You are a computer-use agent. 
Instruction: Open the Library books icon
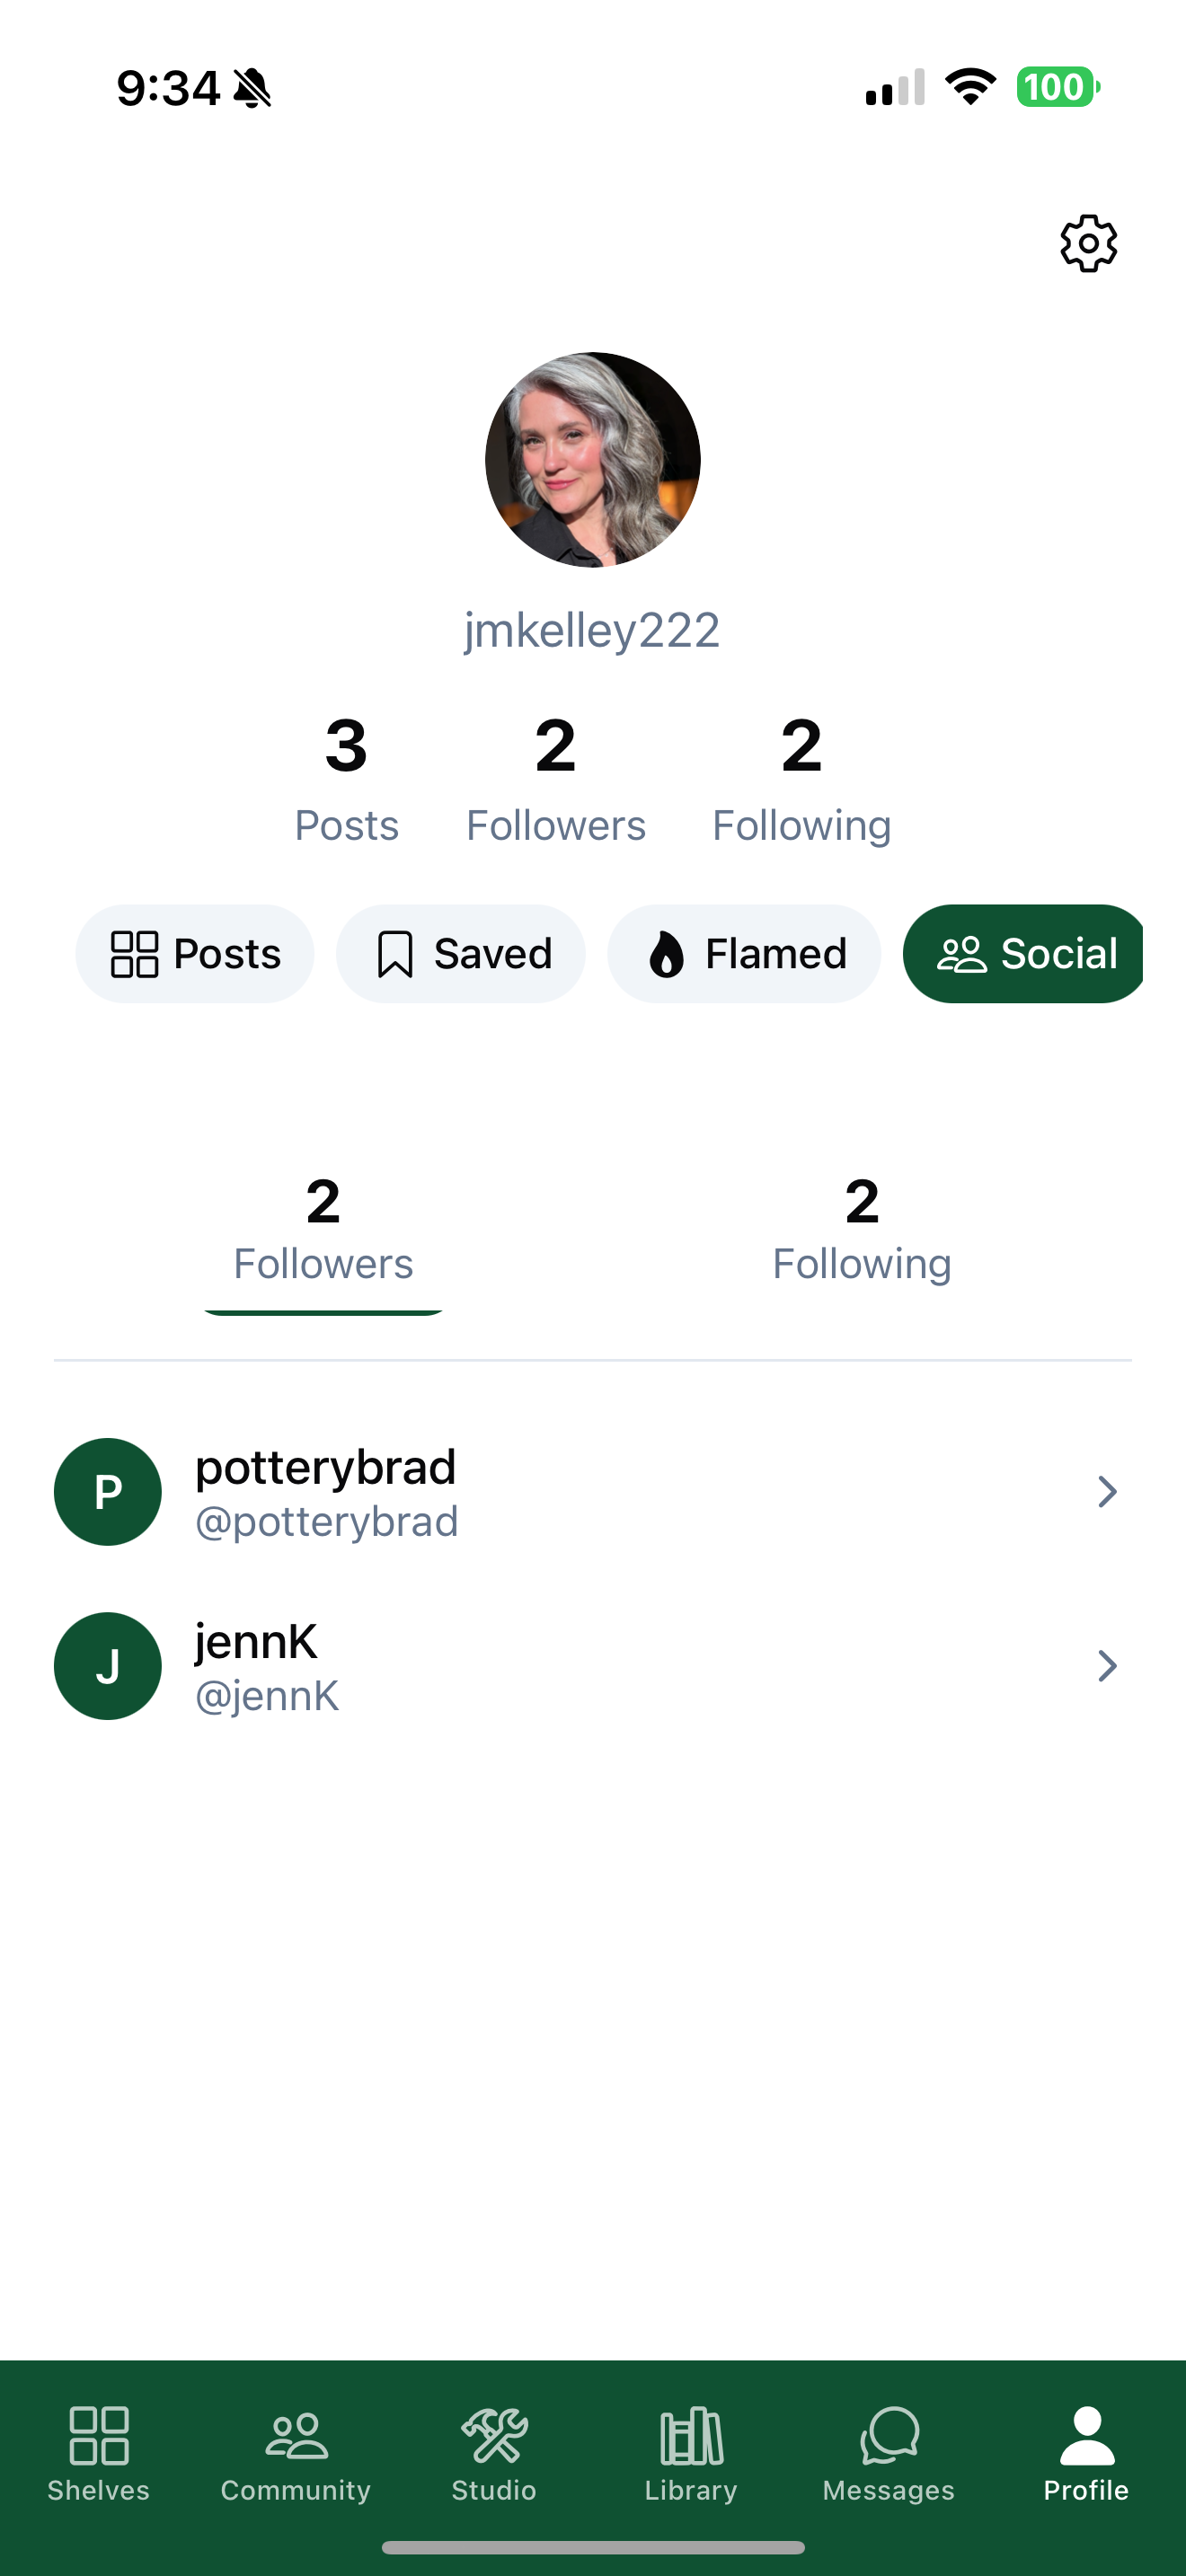click(x=691, y=2435)
